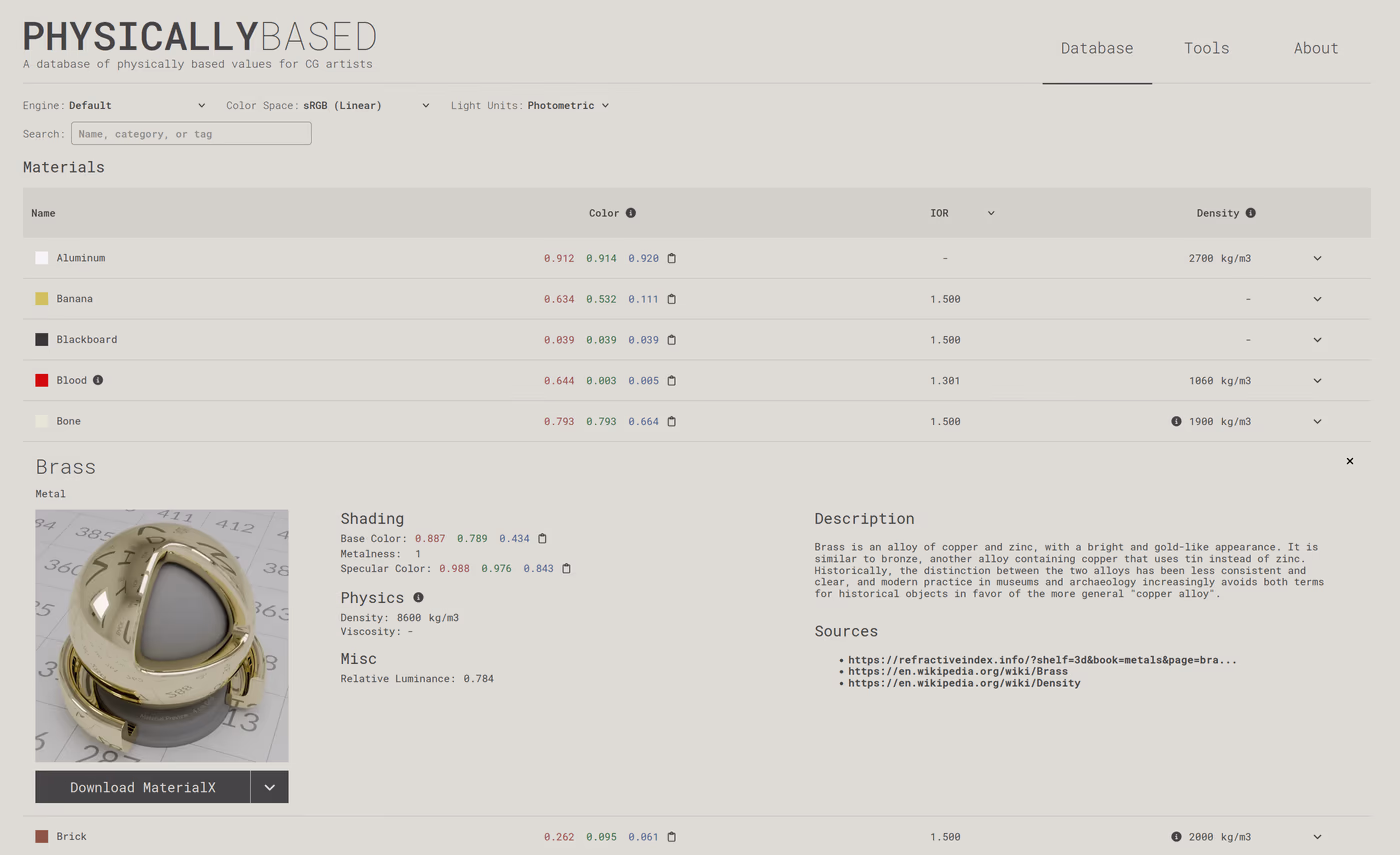1400x855 pixels.
Task: Show Brick density info icon
Action: [1176, 837]
